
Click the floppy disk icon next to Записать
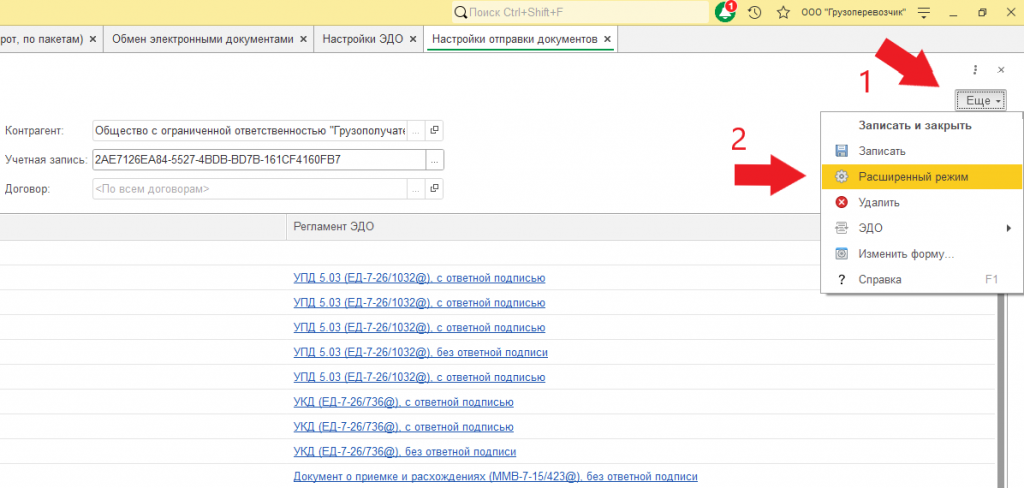[842, 151]
